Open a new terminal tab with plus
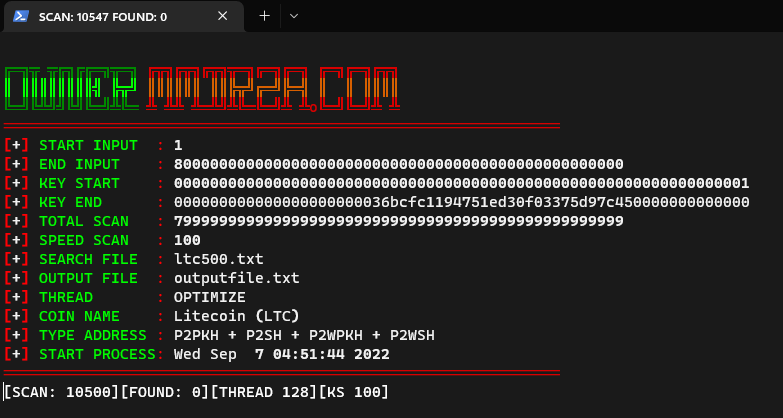This screenshot has width=783, height=418. 265,16
